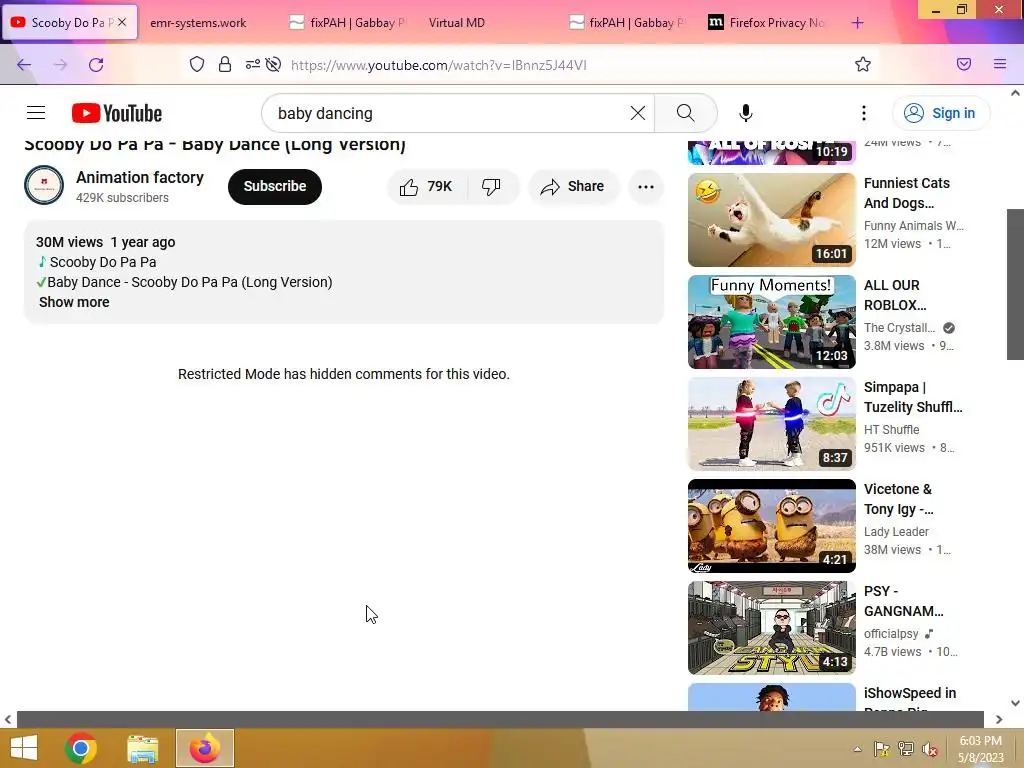Open site permissions icon in address bar
Viewport: 1024px width, 768px height.
pyautogui.click(x=253, y=64)
